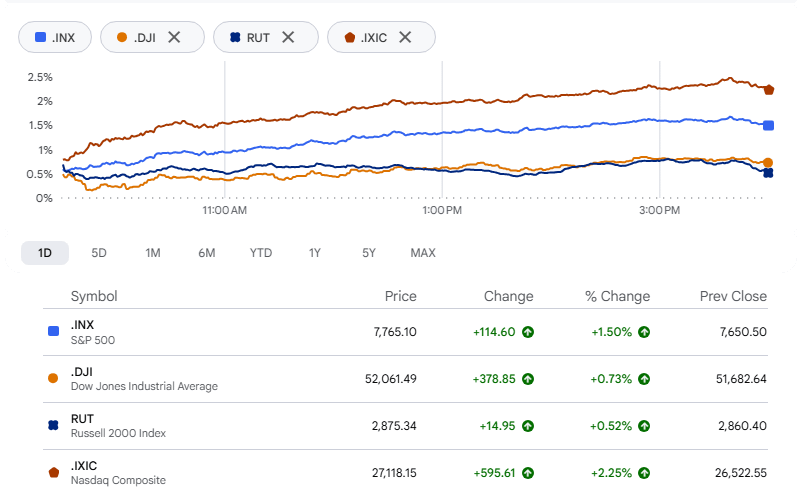
Task: Click the .IXIC endpoint marker on chart
Action: 768,90
